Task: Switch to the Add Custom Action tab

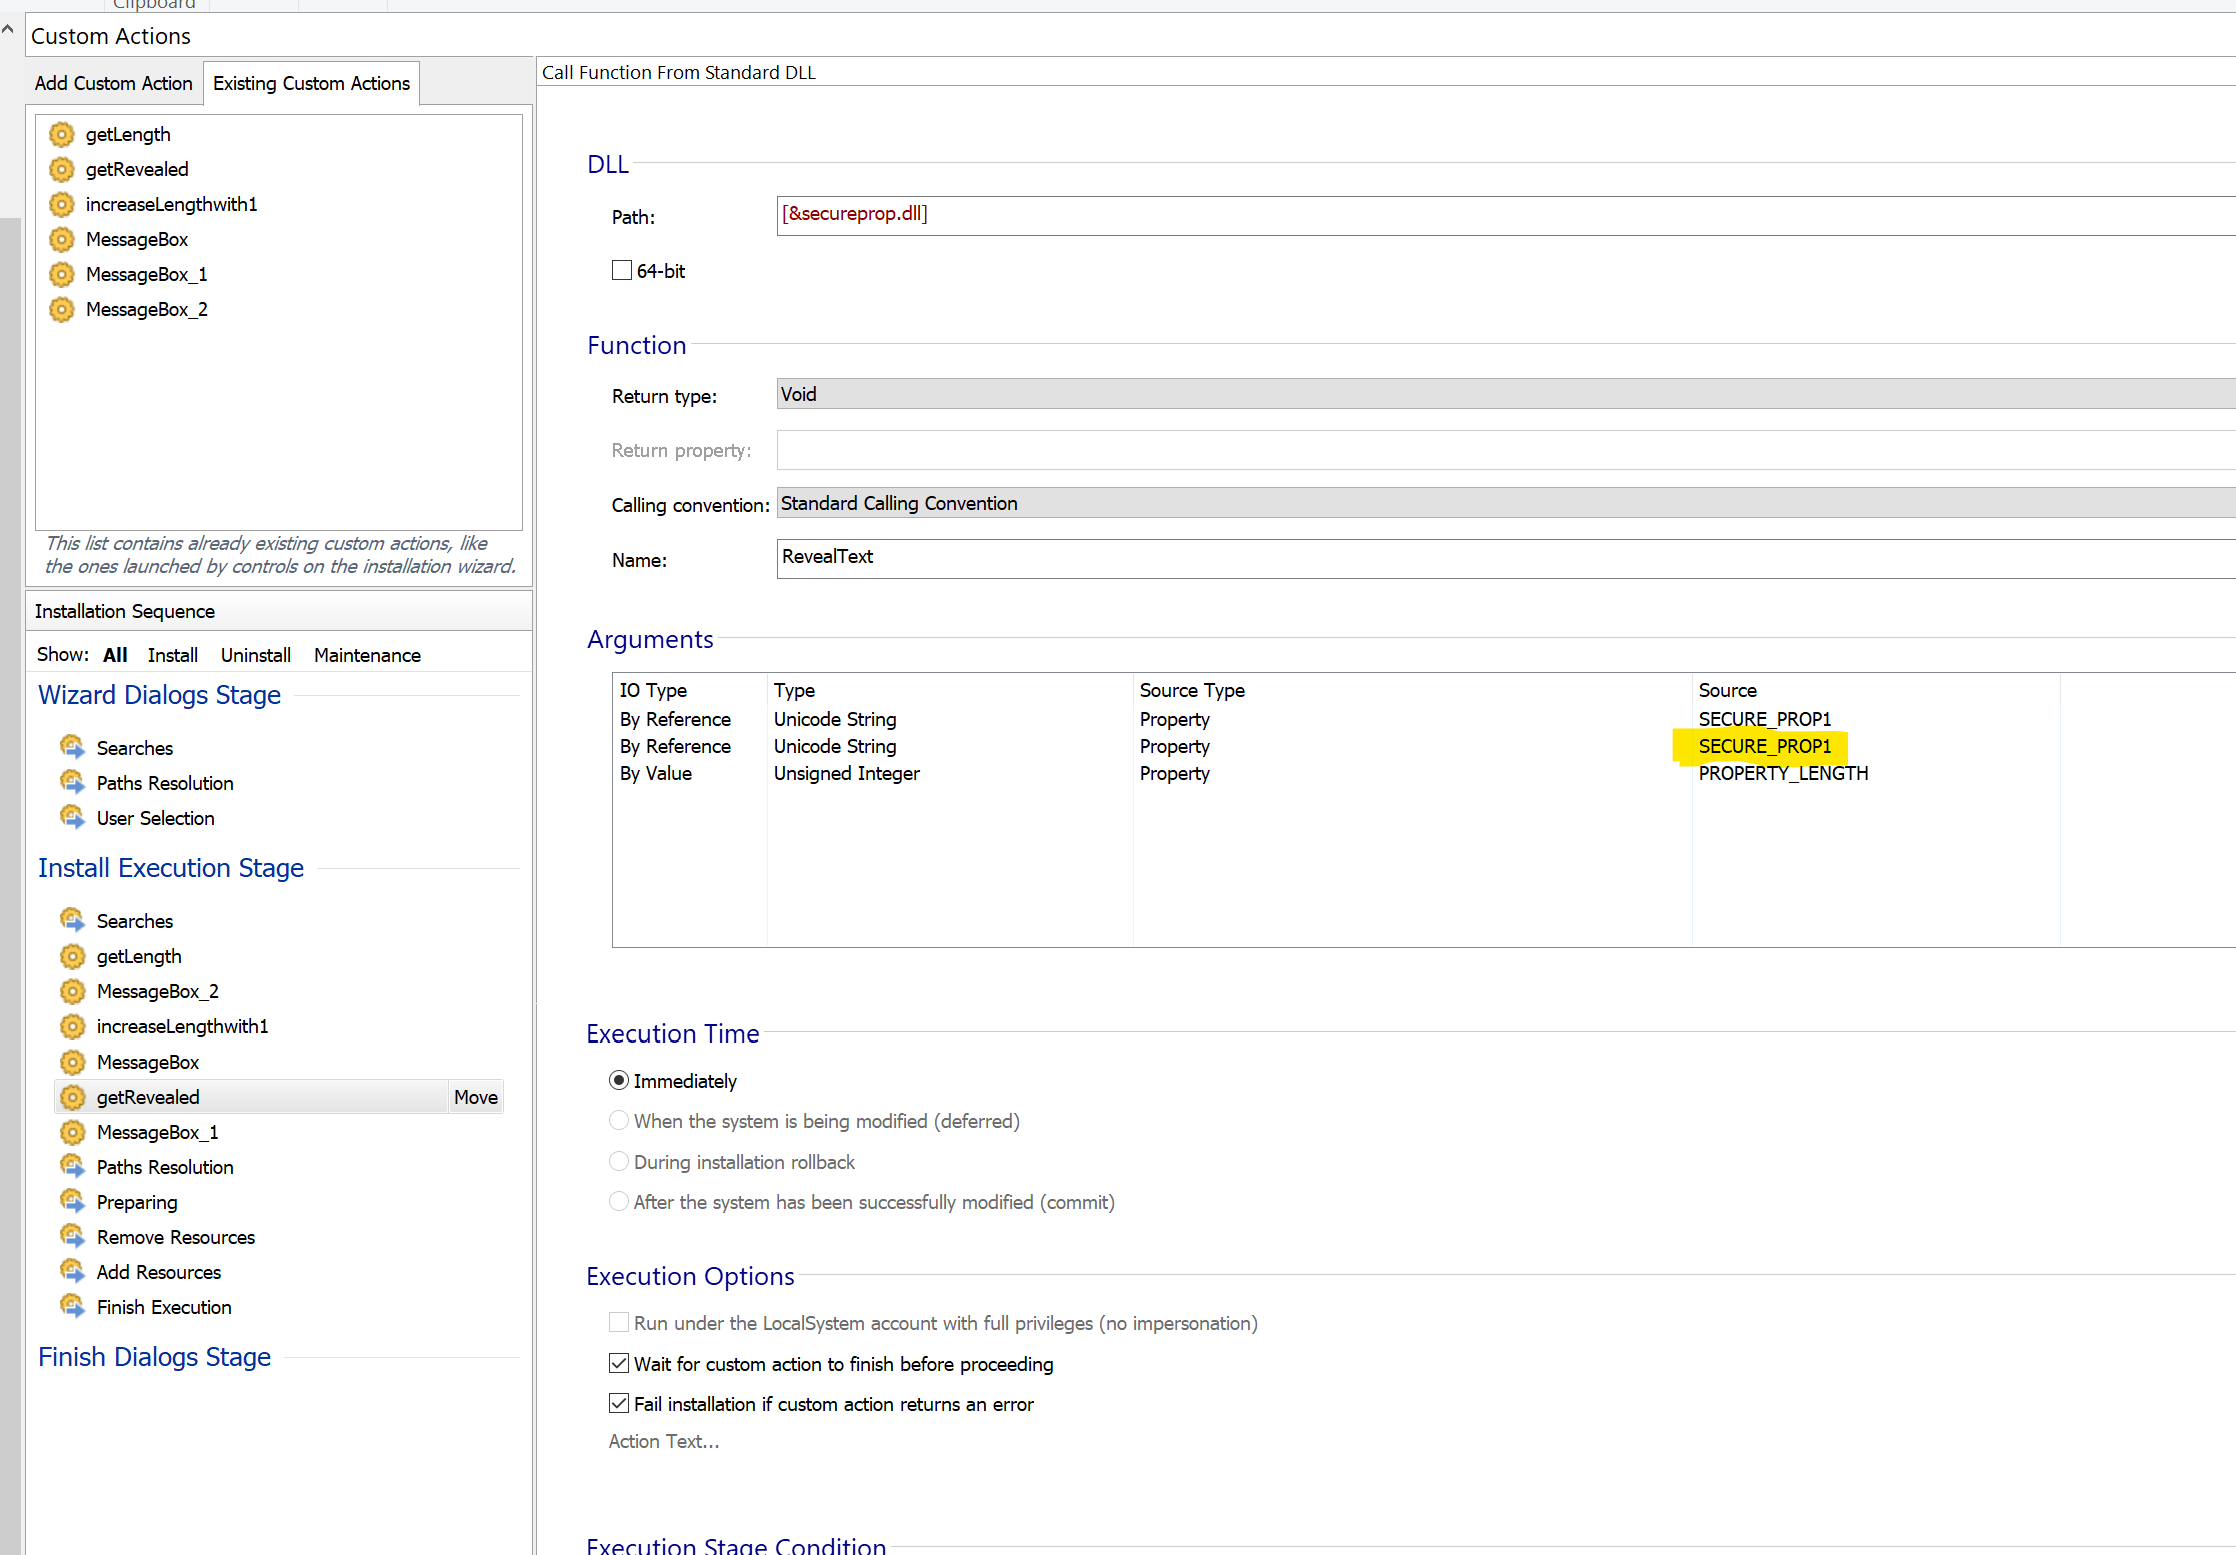Action: [113, 83]
